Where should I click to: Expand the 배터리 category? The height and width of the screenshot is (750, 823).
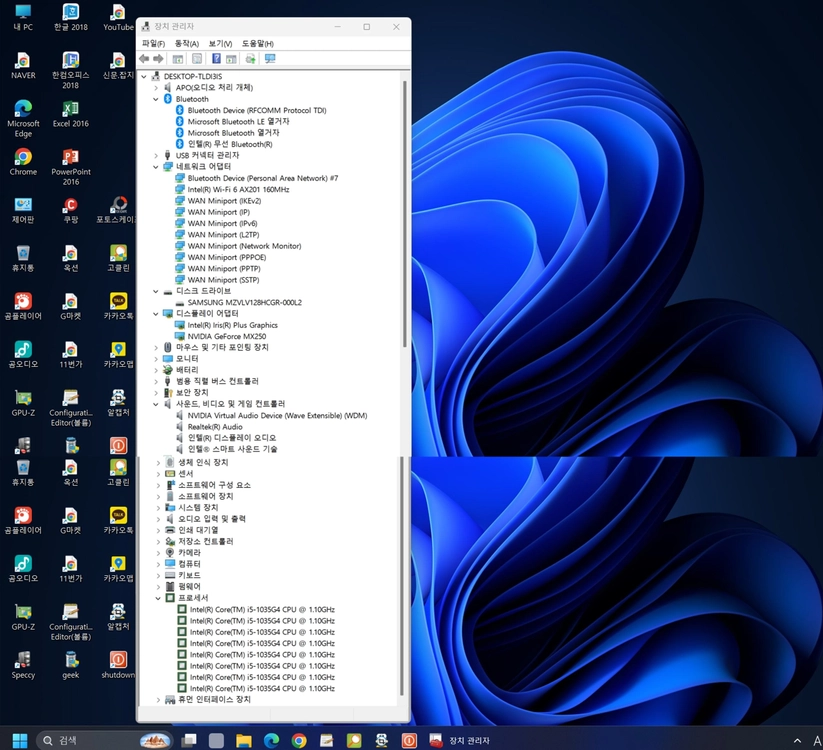coord(156,370)
